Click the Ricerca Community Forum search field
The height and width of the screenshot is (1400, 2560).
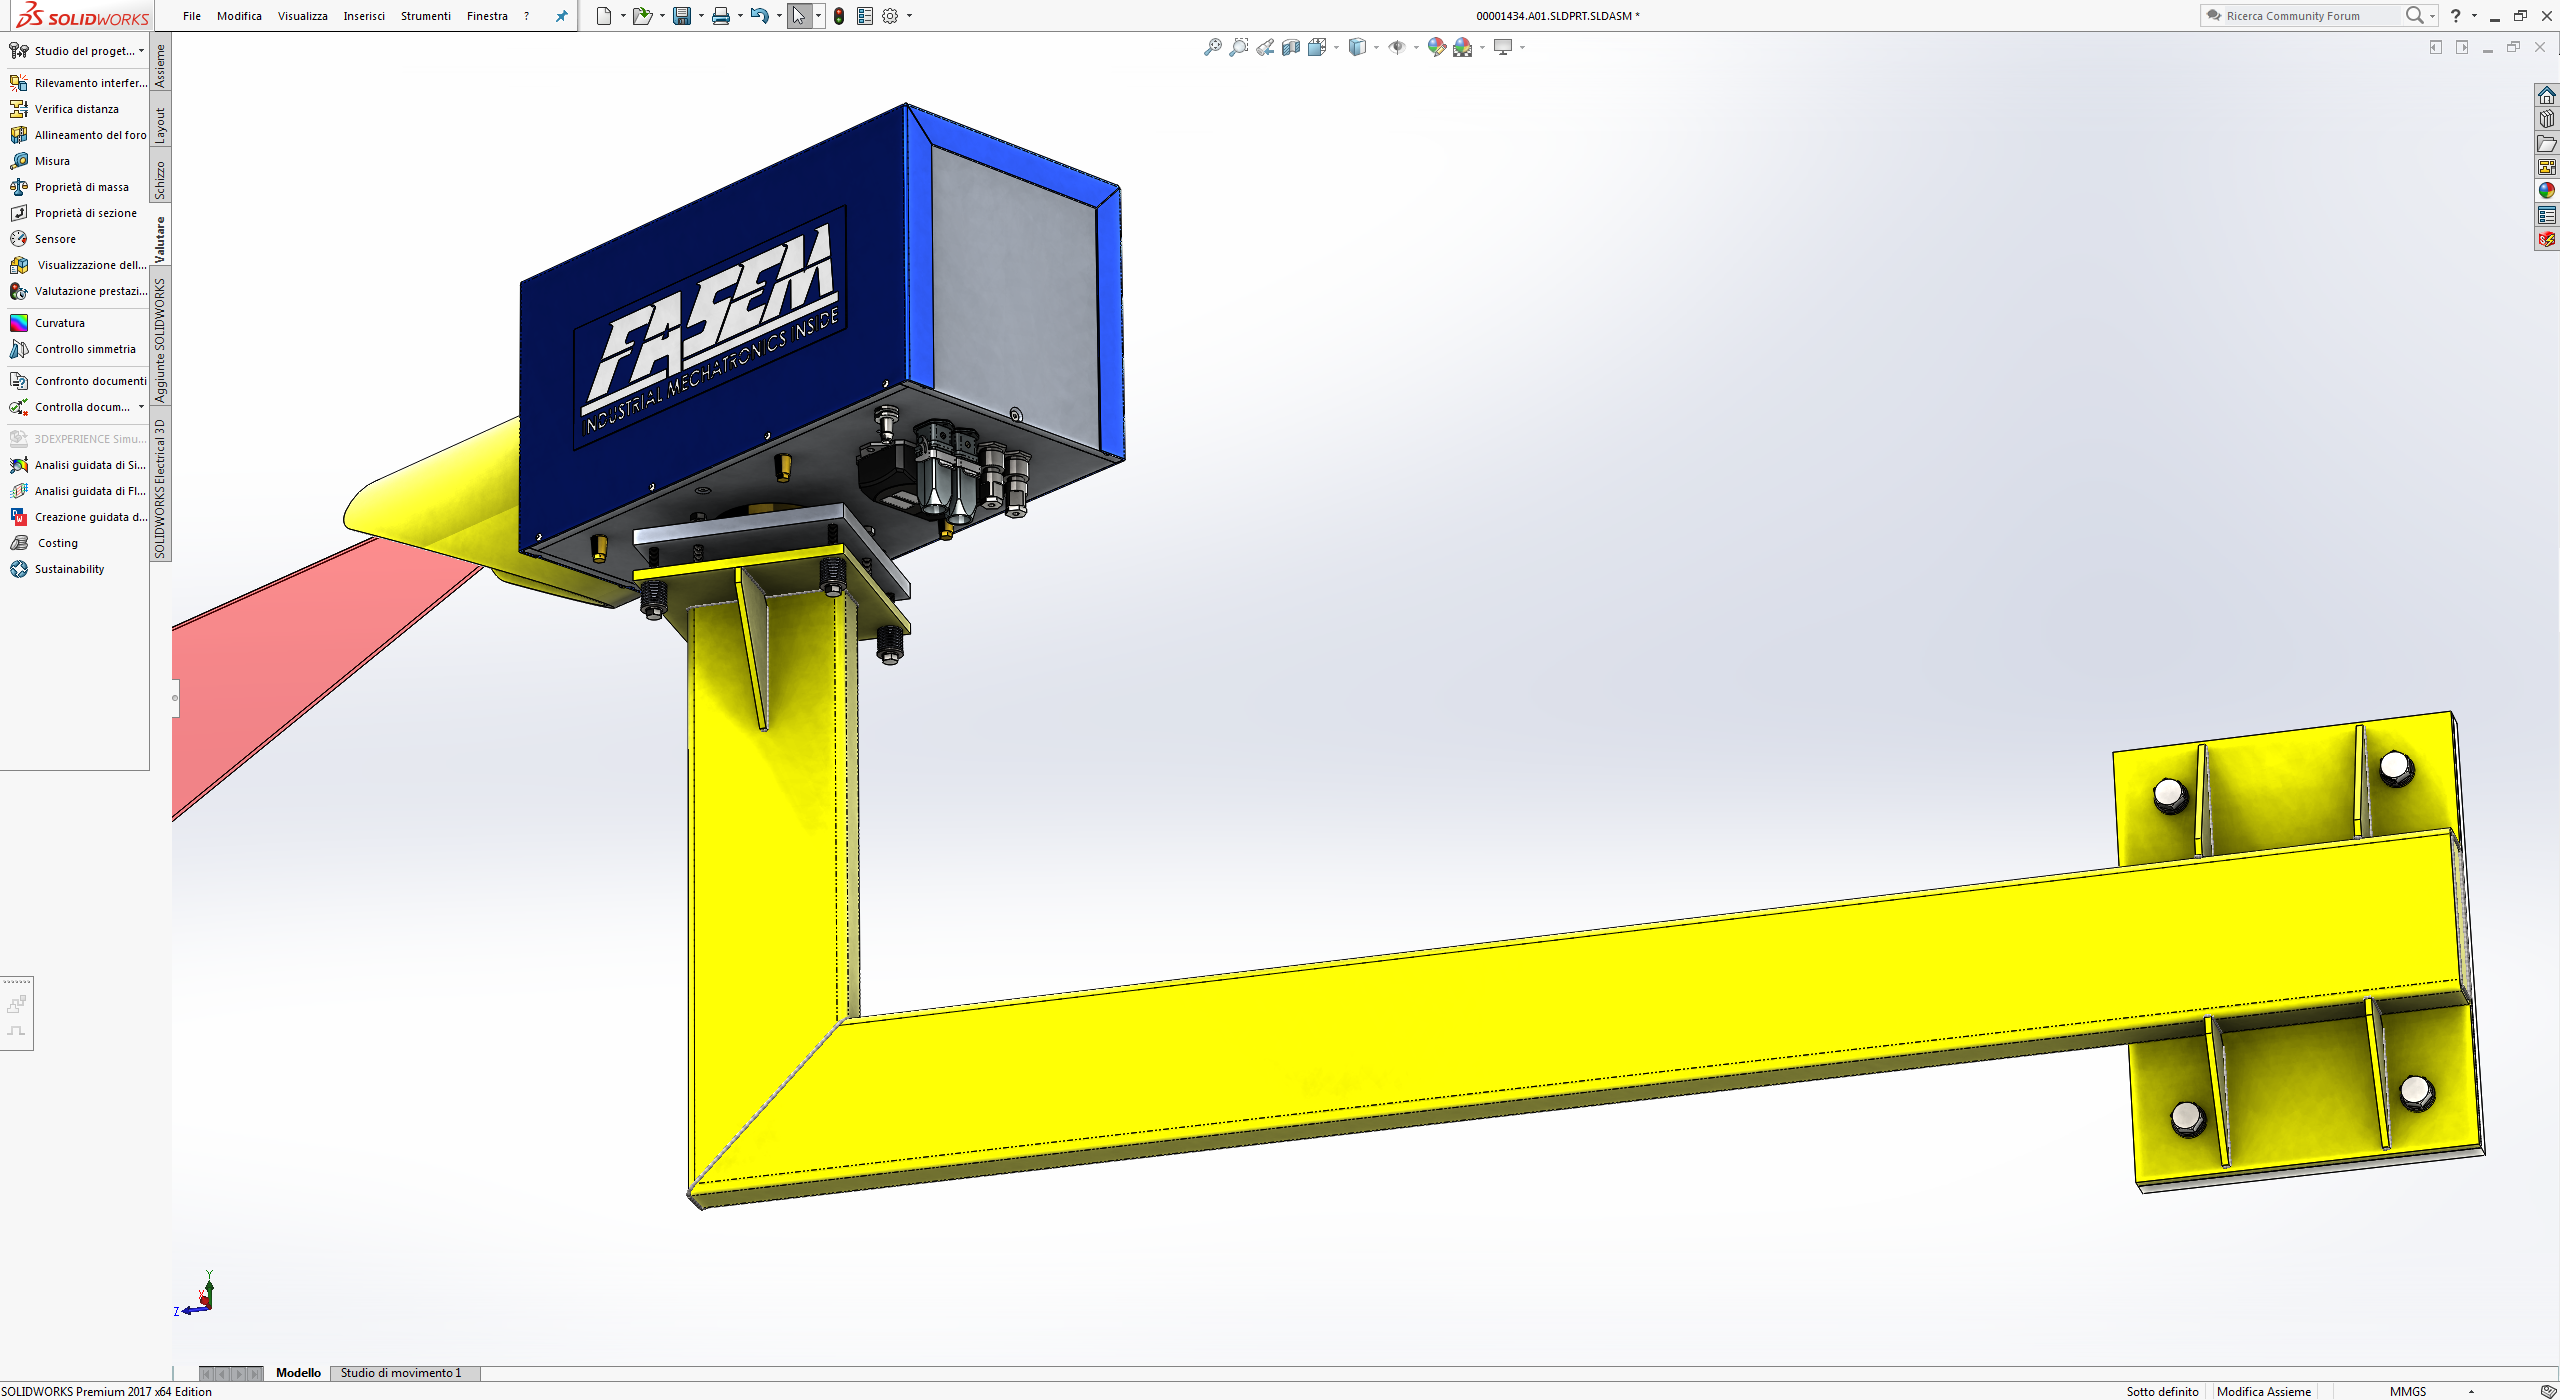pos(2300,16)
